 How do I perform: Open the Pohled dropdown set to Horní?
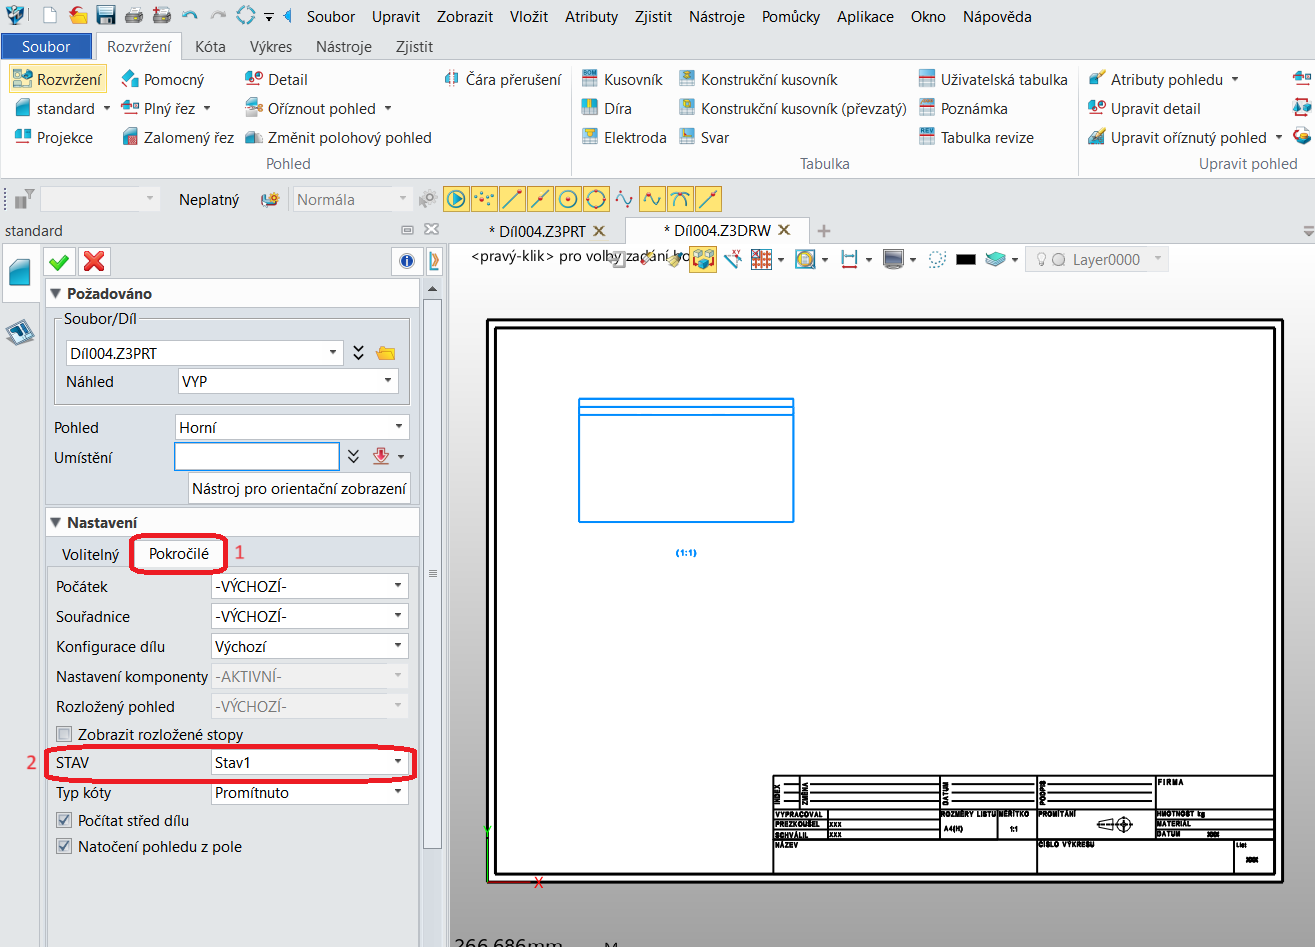(292, 427)
